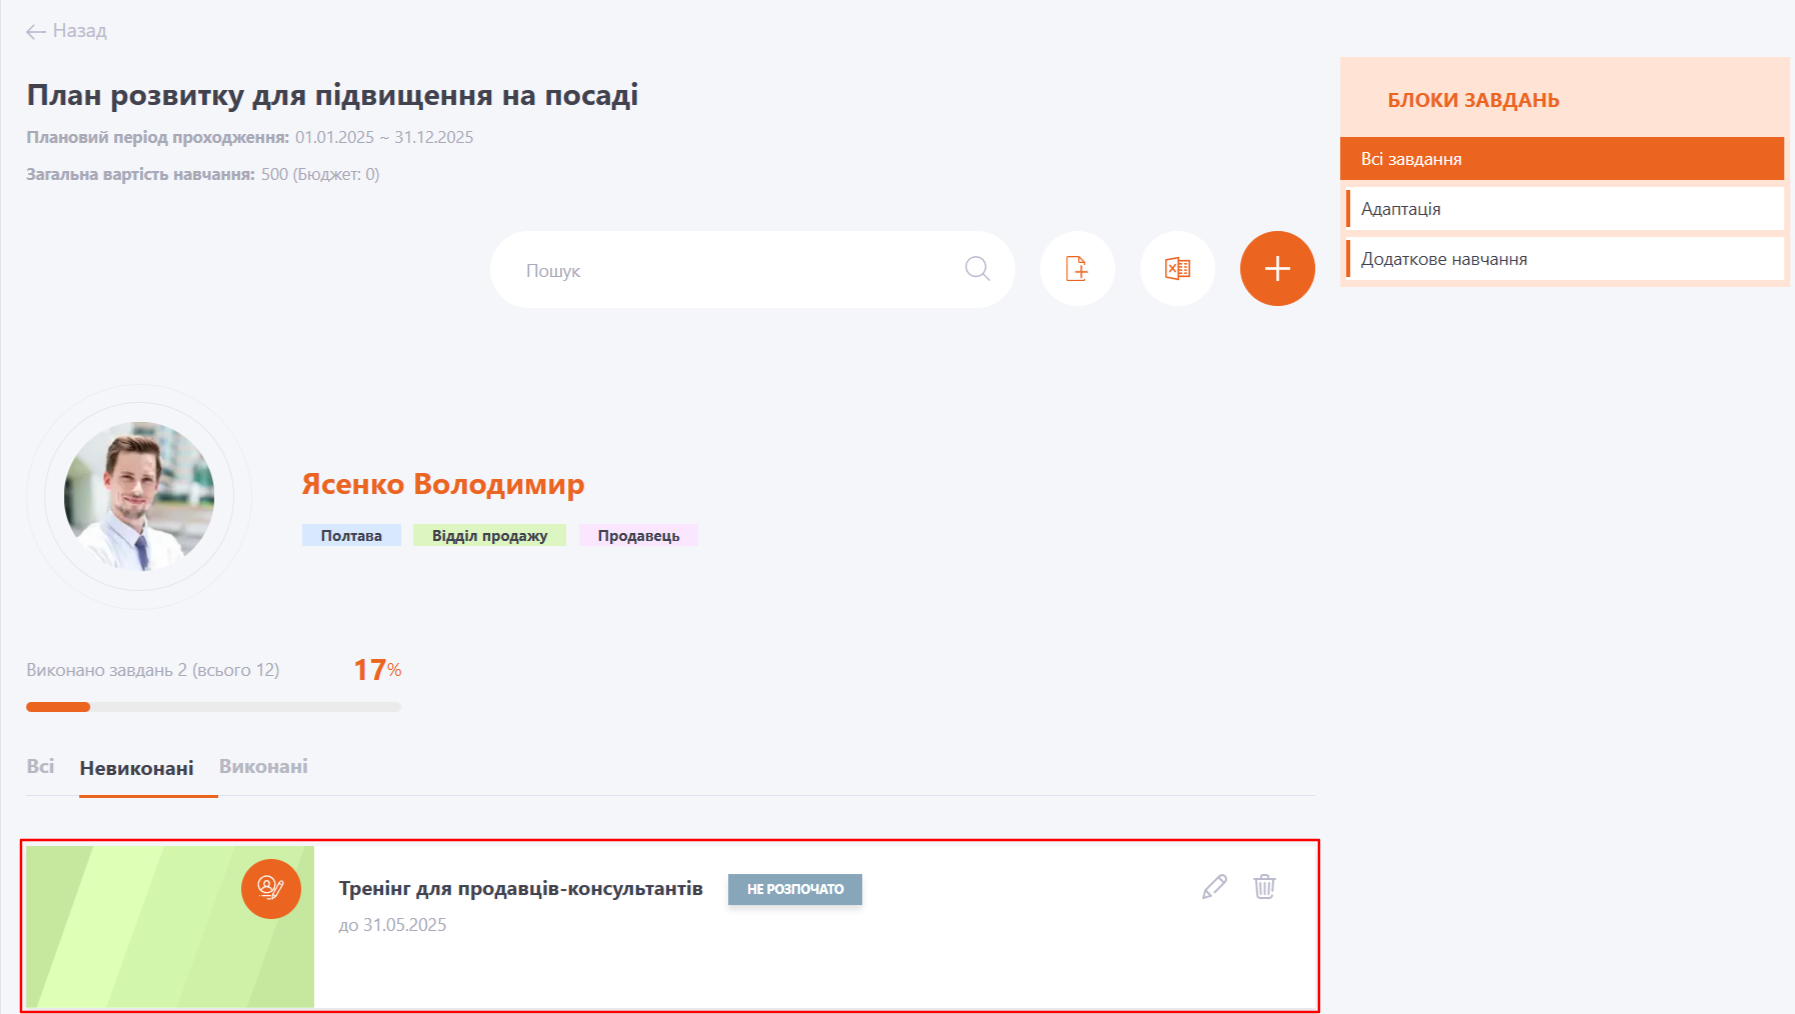Click the до 31.05.2025 deadline text
The height and width of the screenshot is (1014, 1795).
point(392,925)
